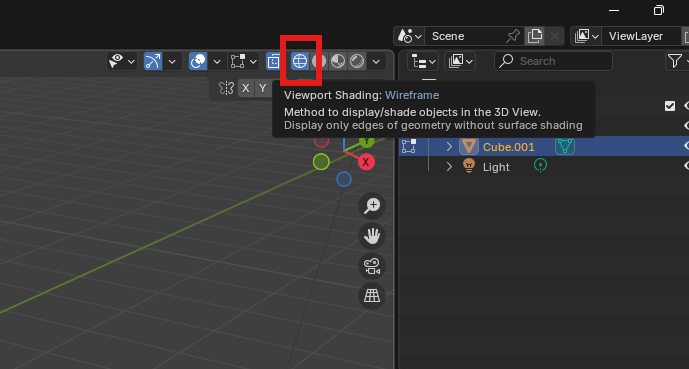Open the outliner view layer type dropdown
The image size is (689, 369).
point(460,62)
